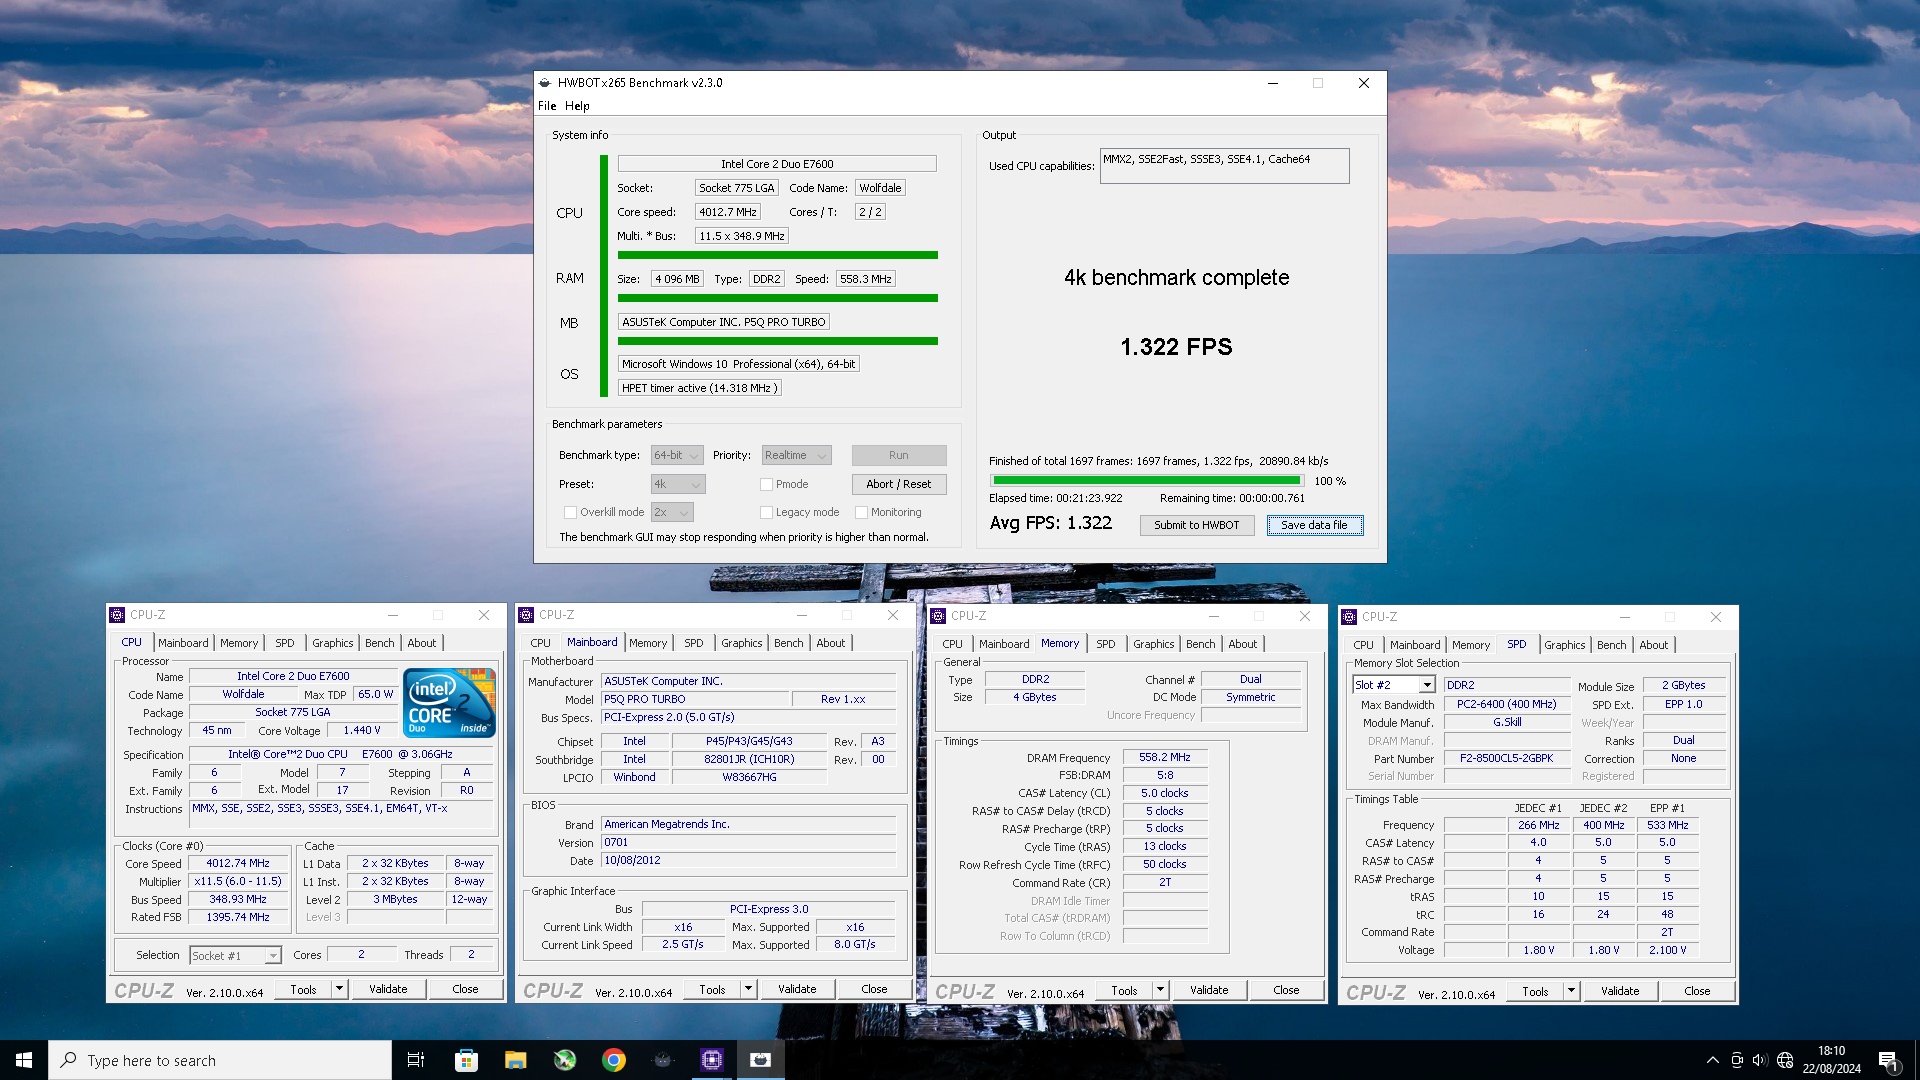Open the Help menu in HWBOT x265
1920x1080 pixels.
click(x=577, y=106)
